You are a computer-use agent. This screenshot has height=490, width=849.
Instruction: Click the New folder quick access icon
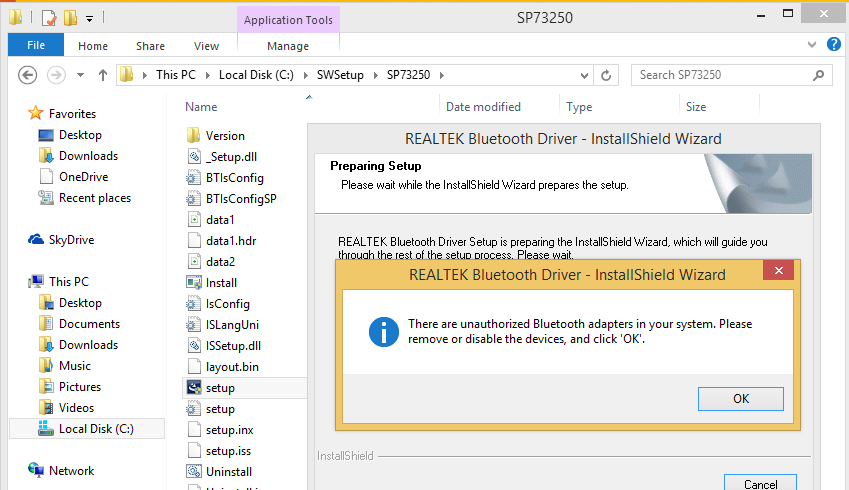click(70, 18)
